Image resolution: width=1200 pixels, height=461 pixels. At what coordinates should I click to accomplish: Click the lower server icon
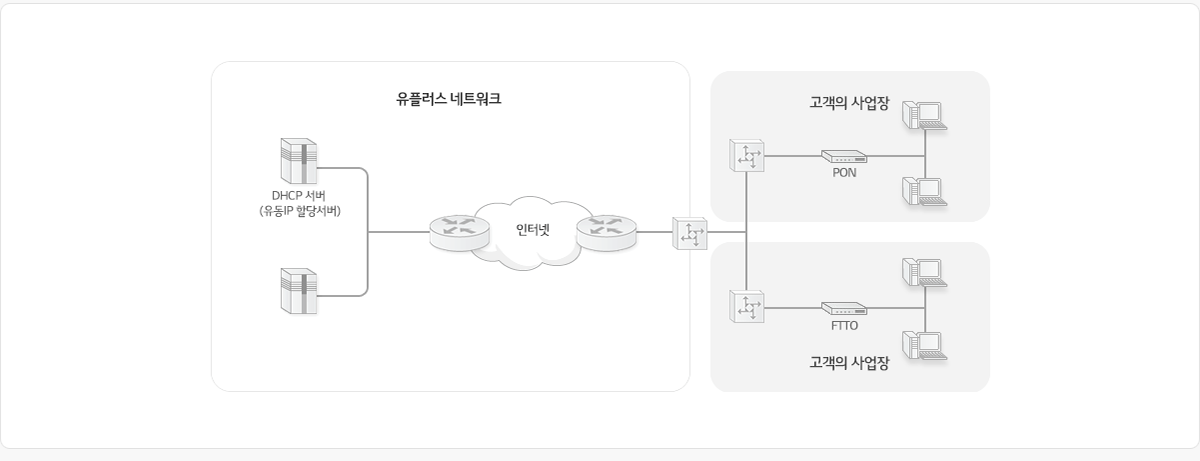point(298,291)
